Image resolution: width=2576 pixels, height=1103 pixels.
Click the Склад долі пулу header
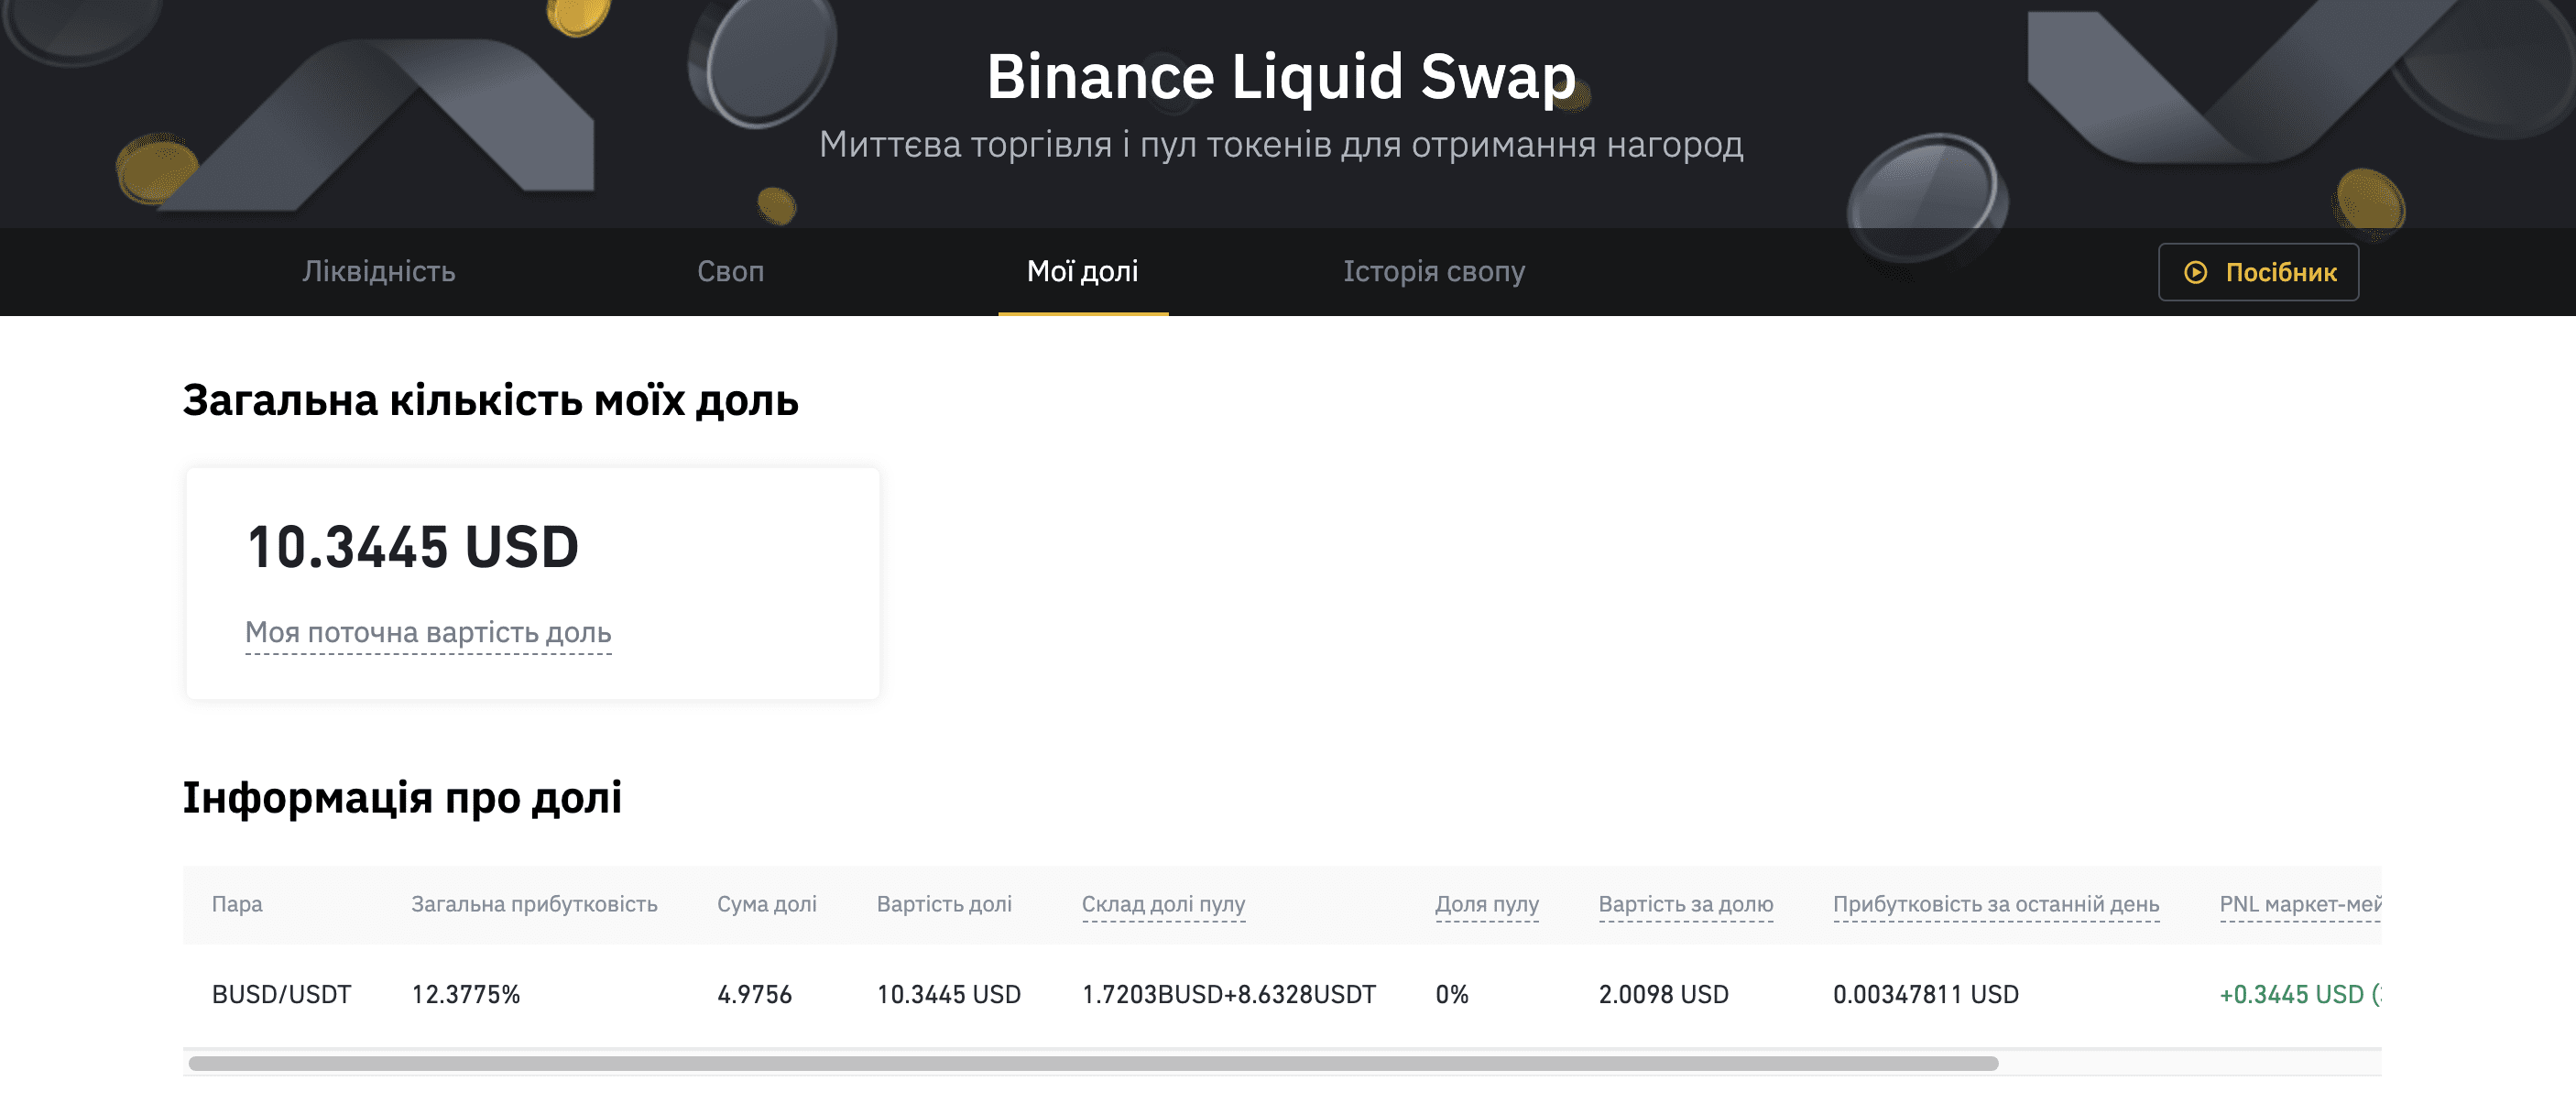click(x=1163, y=904)
